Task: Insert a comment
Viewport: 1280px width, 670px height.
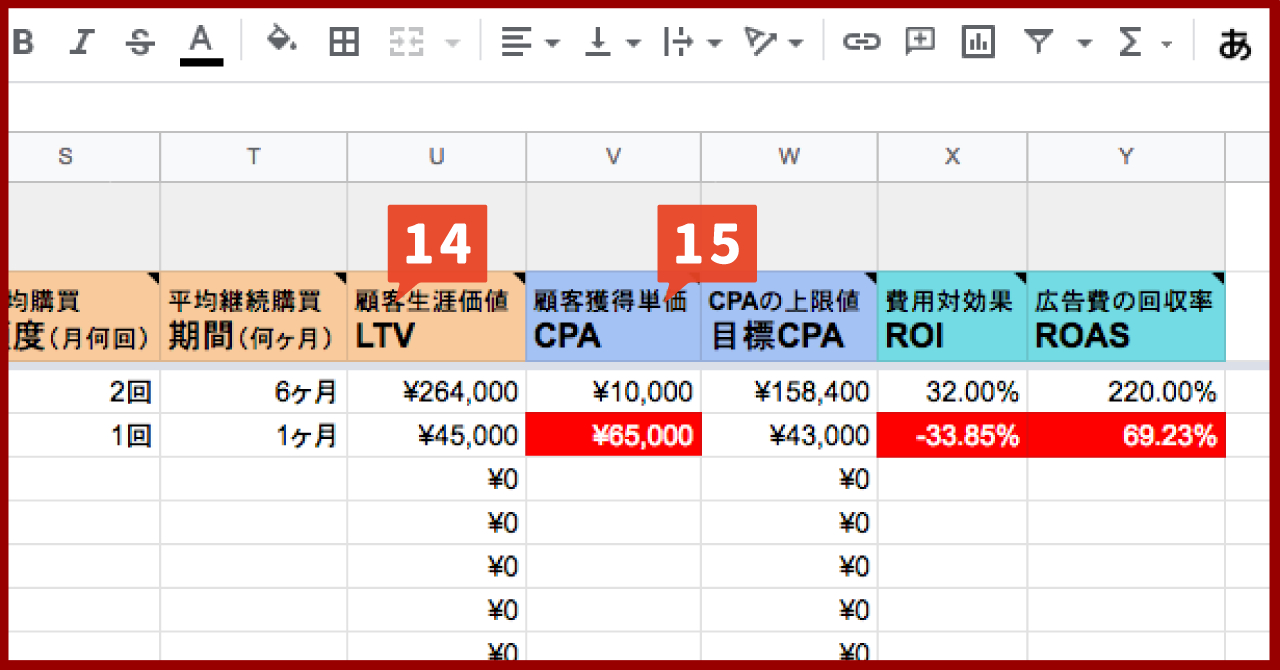Action: [x=919, y=42]
